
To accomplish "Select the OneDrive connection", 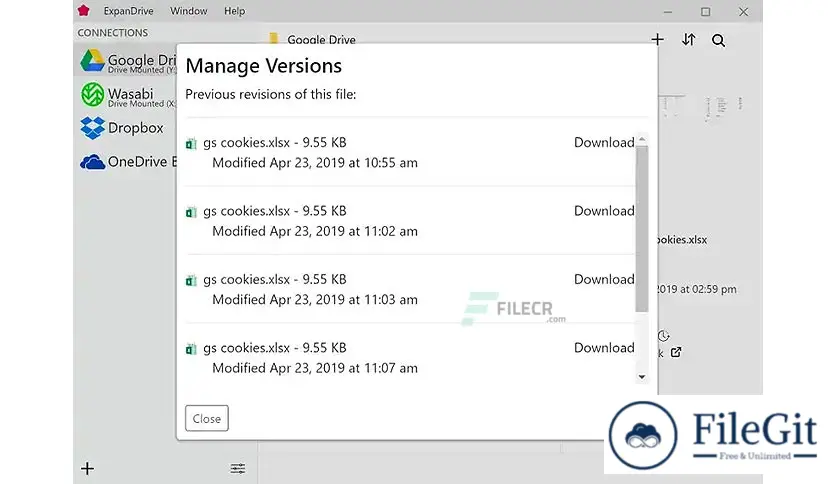I will tap(128, 162).
